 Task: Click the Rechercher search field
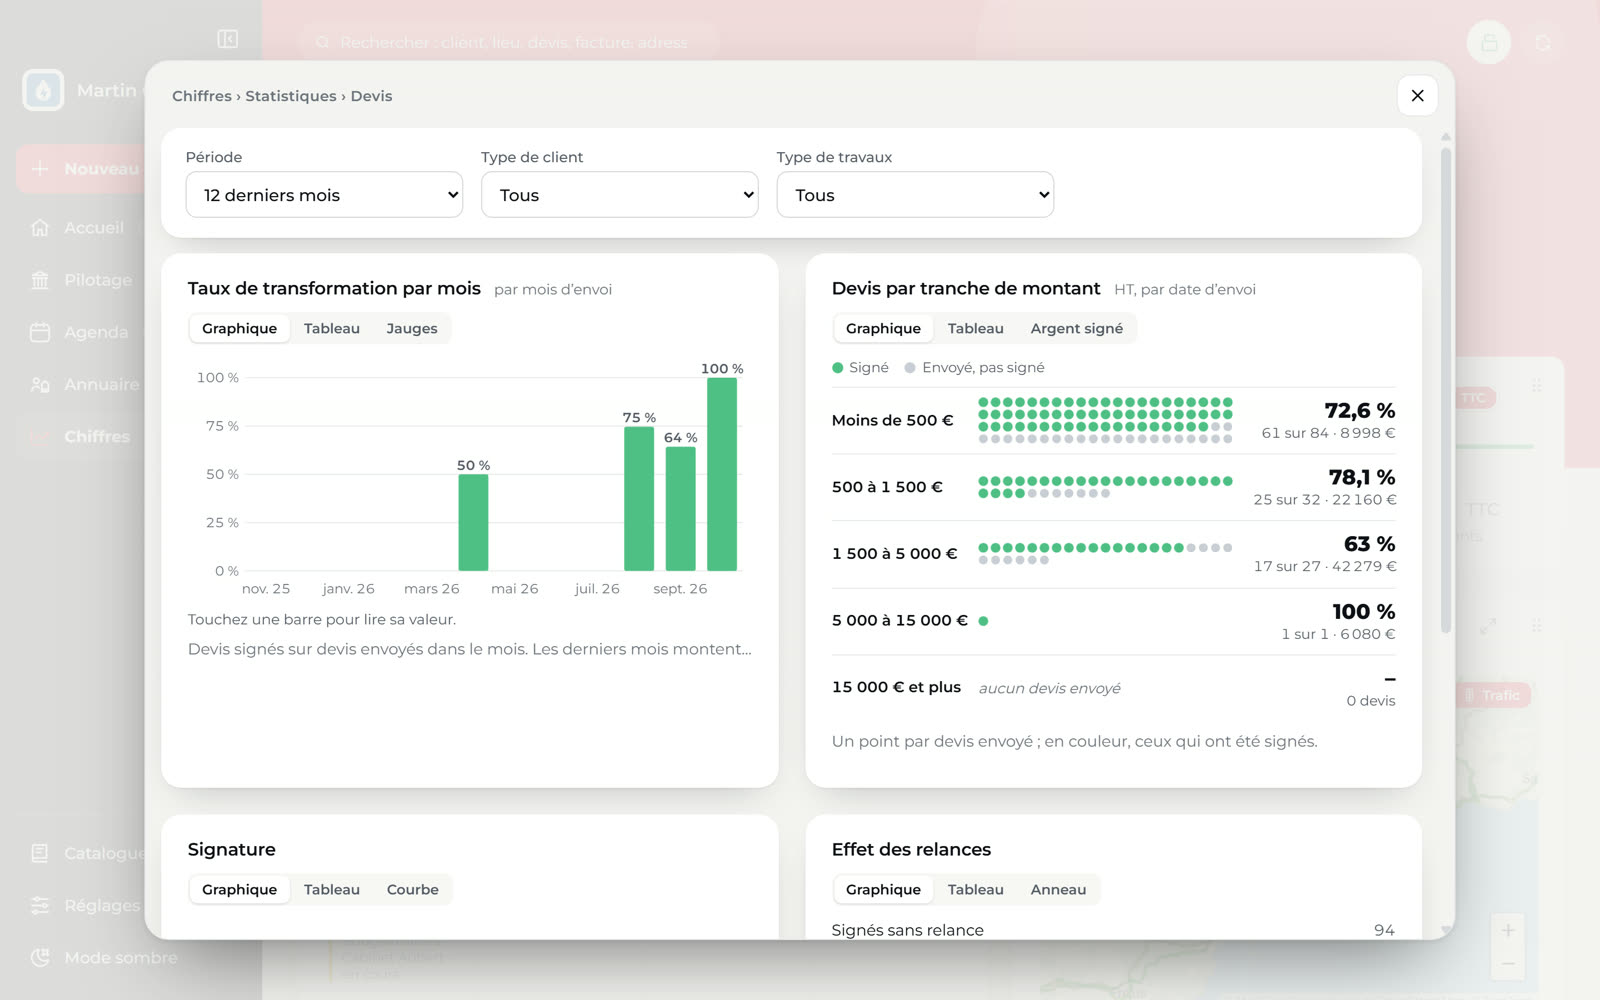510,42
